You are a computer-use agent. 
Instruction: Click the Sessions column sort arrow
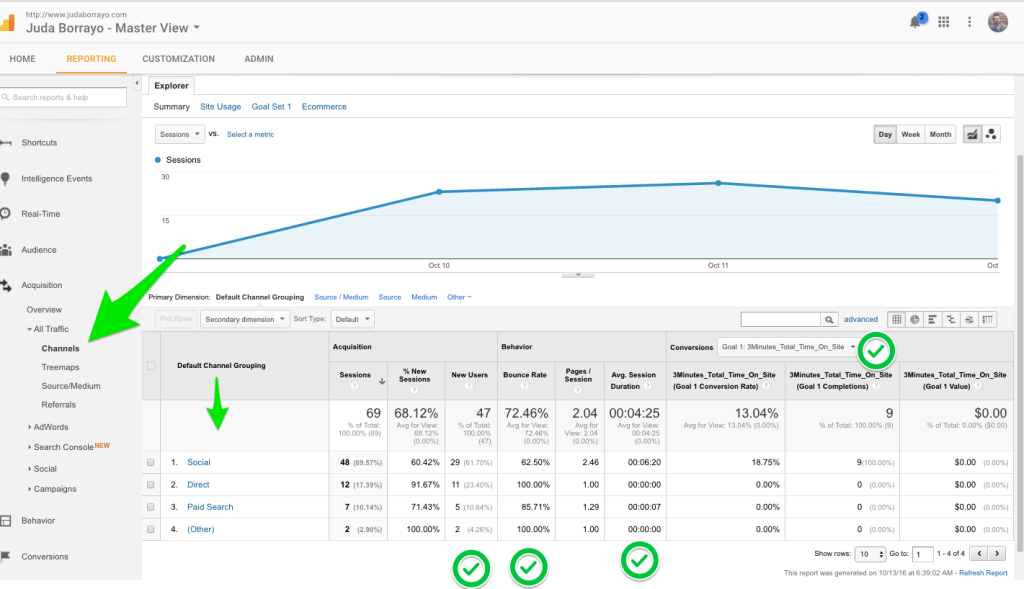[x=381, y=381]
